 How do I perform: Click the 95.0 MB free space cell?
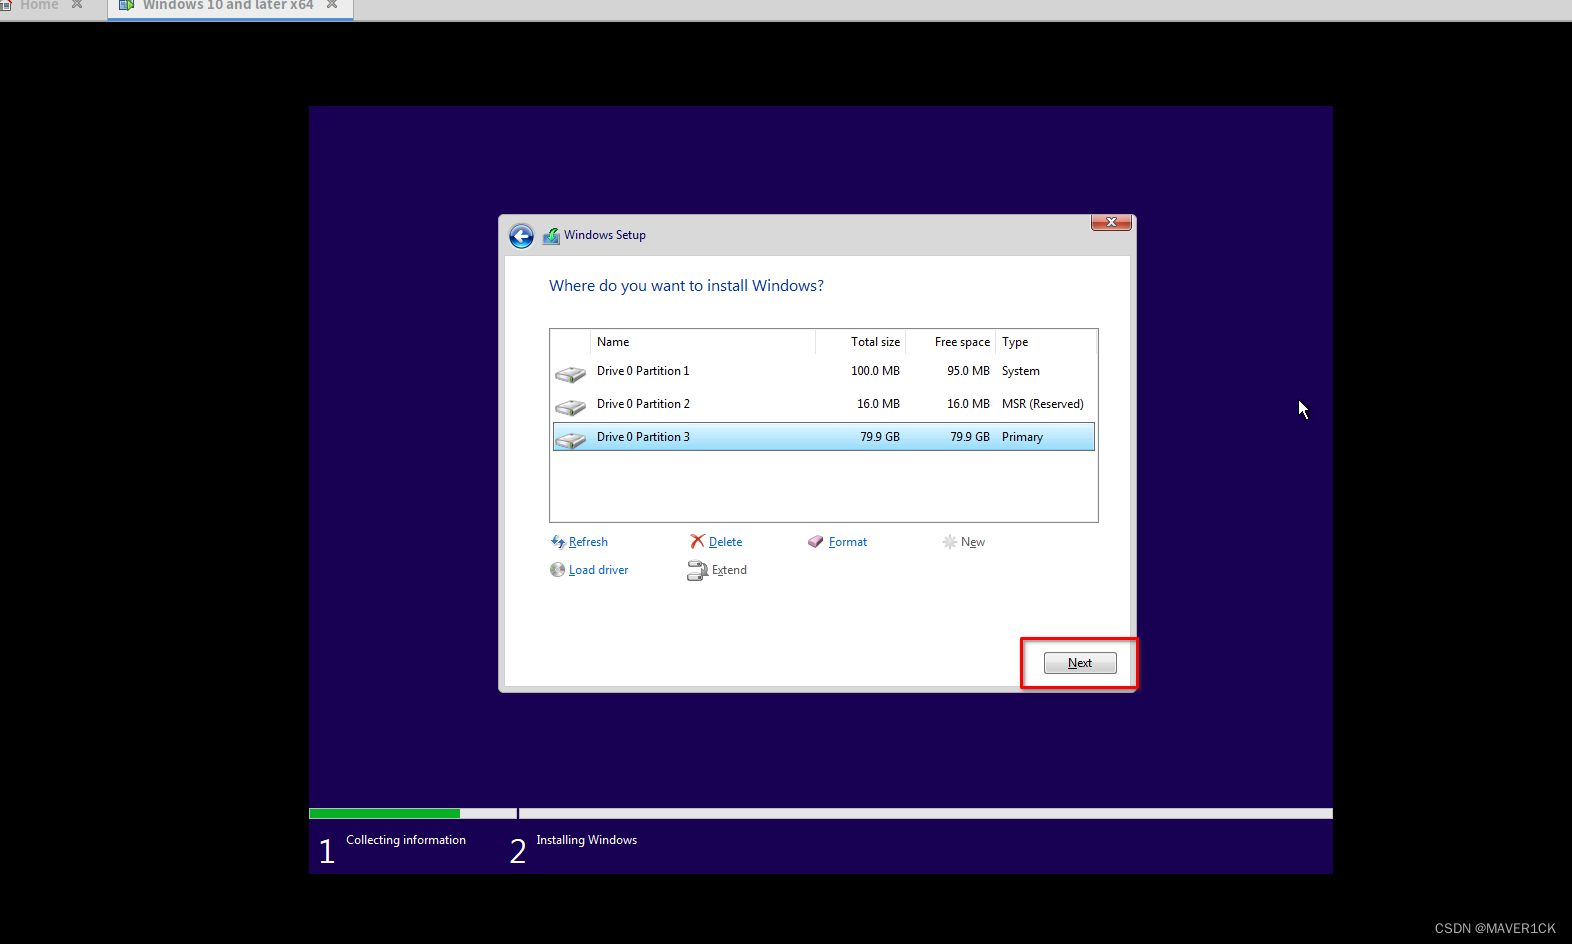click(968, 371)
